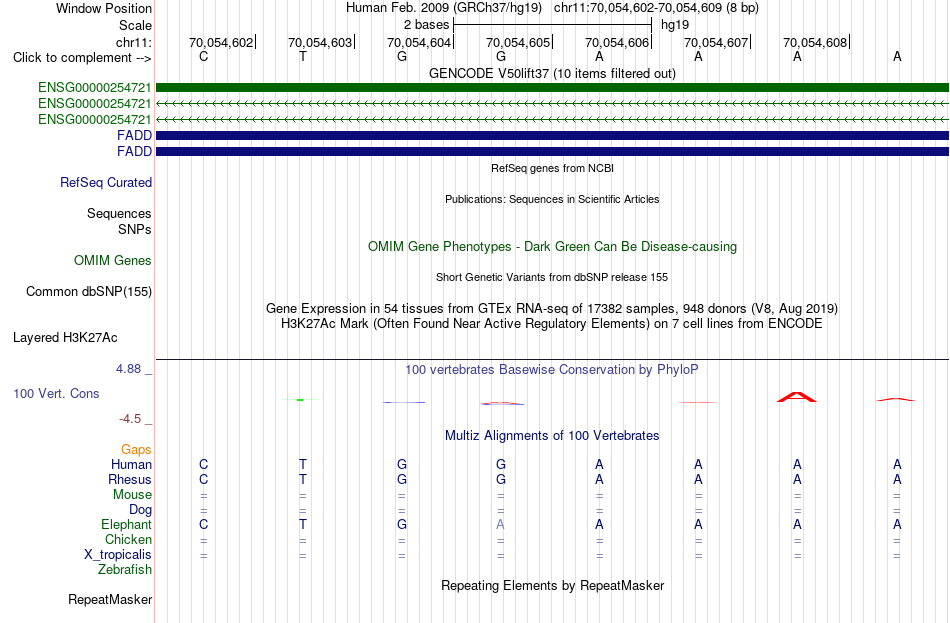Open the Layered H3K27Ac track label

pyautogui.click(x=65, y=338)
